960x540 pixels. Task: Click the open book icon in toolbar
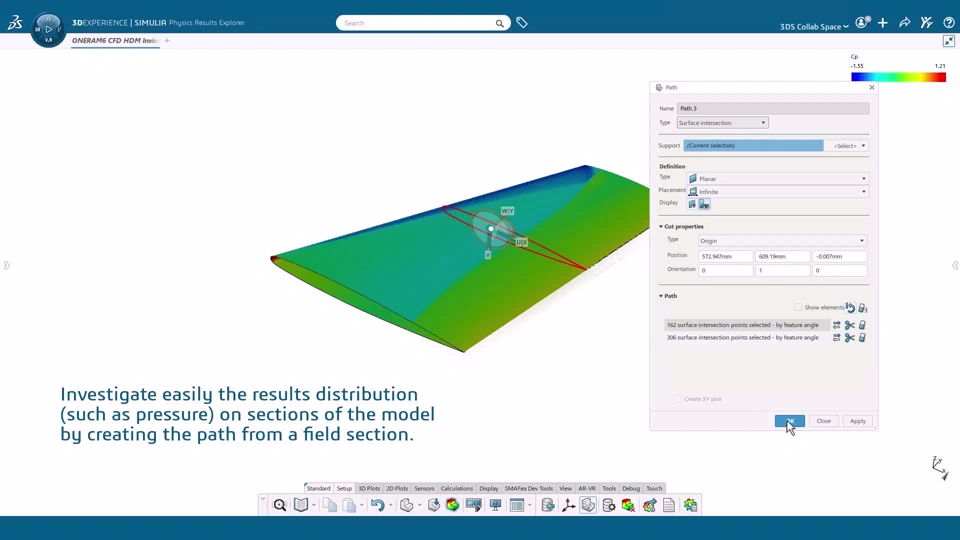click(x=301, y=505)
